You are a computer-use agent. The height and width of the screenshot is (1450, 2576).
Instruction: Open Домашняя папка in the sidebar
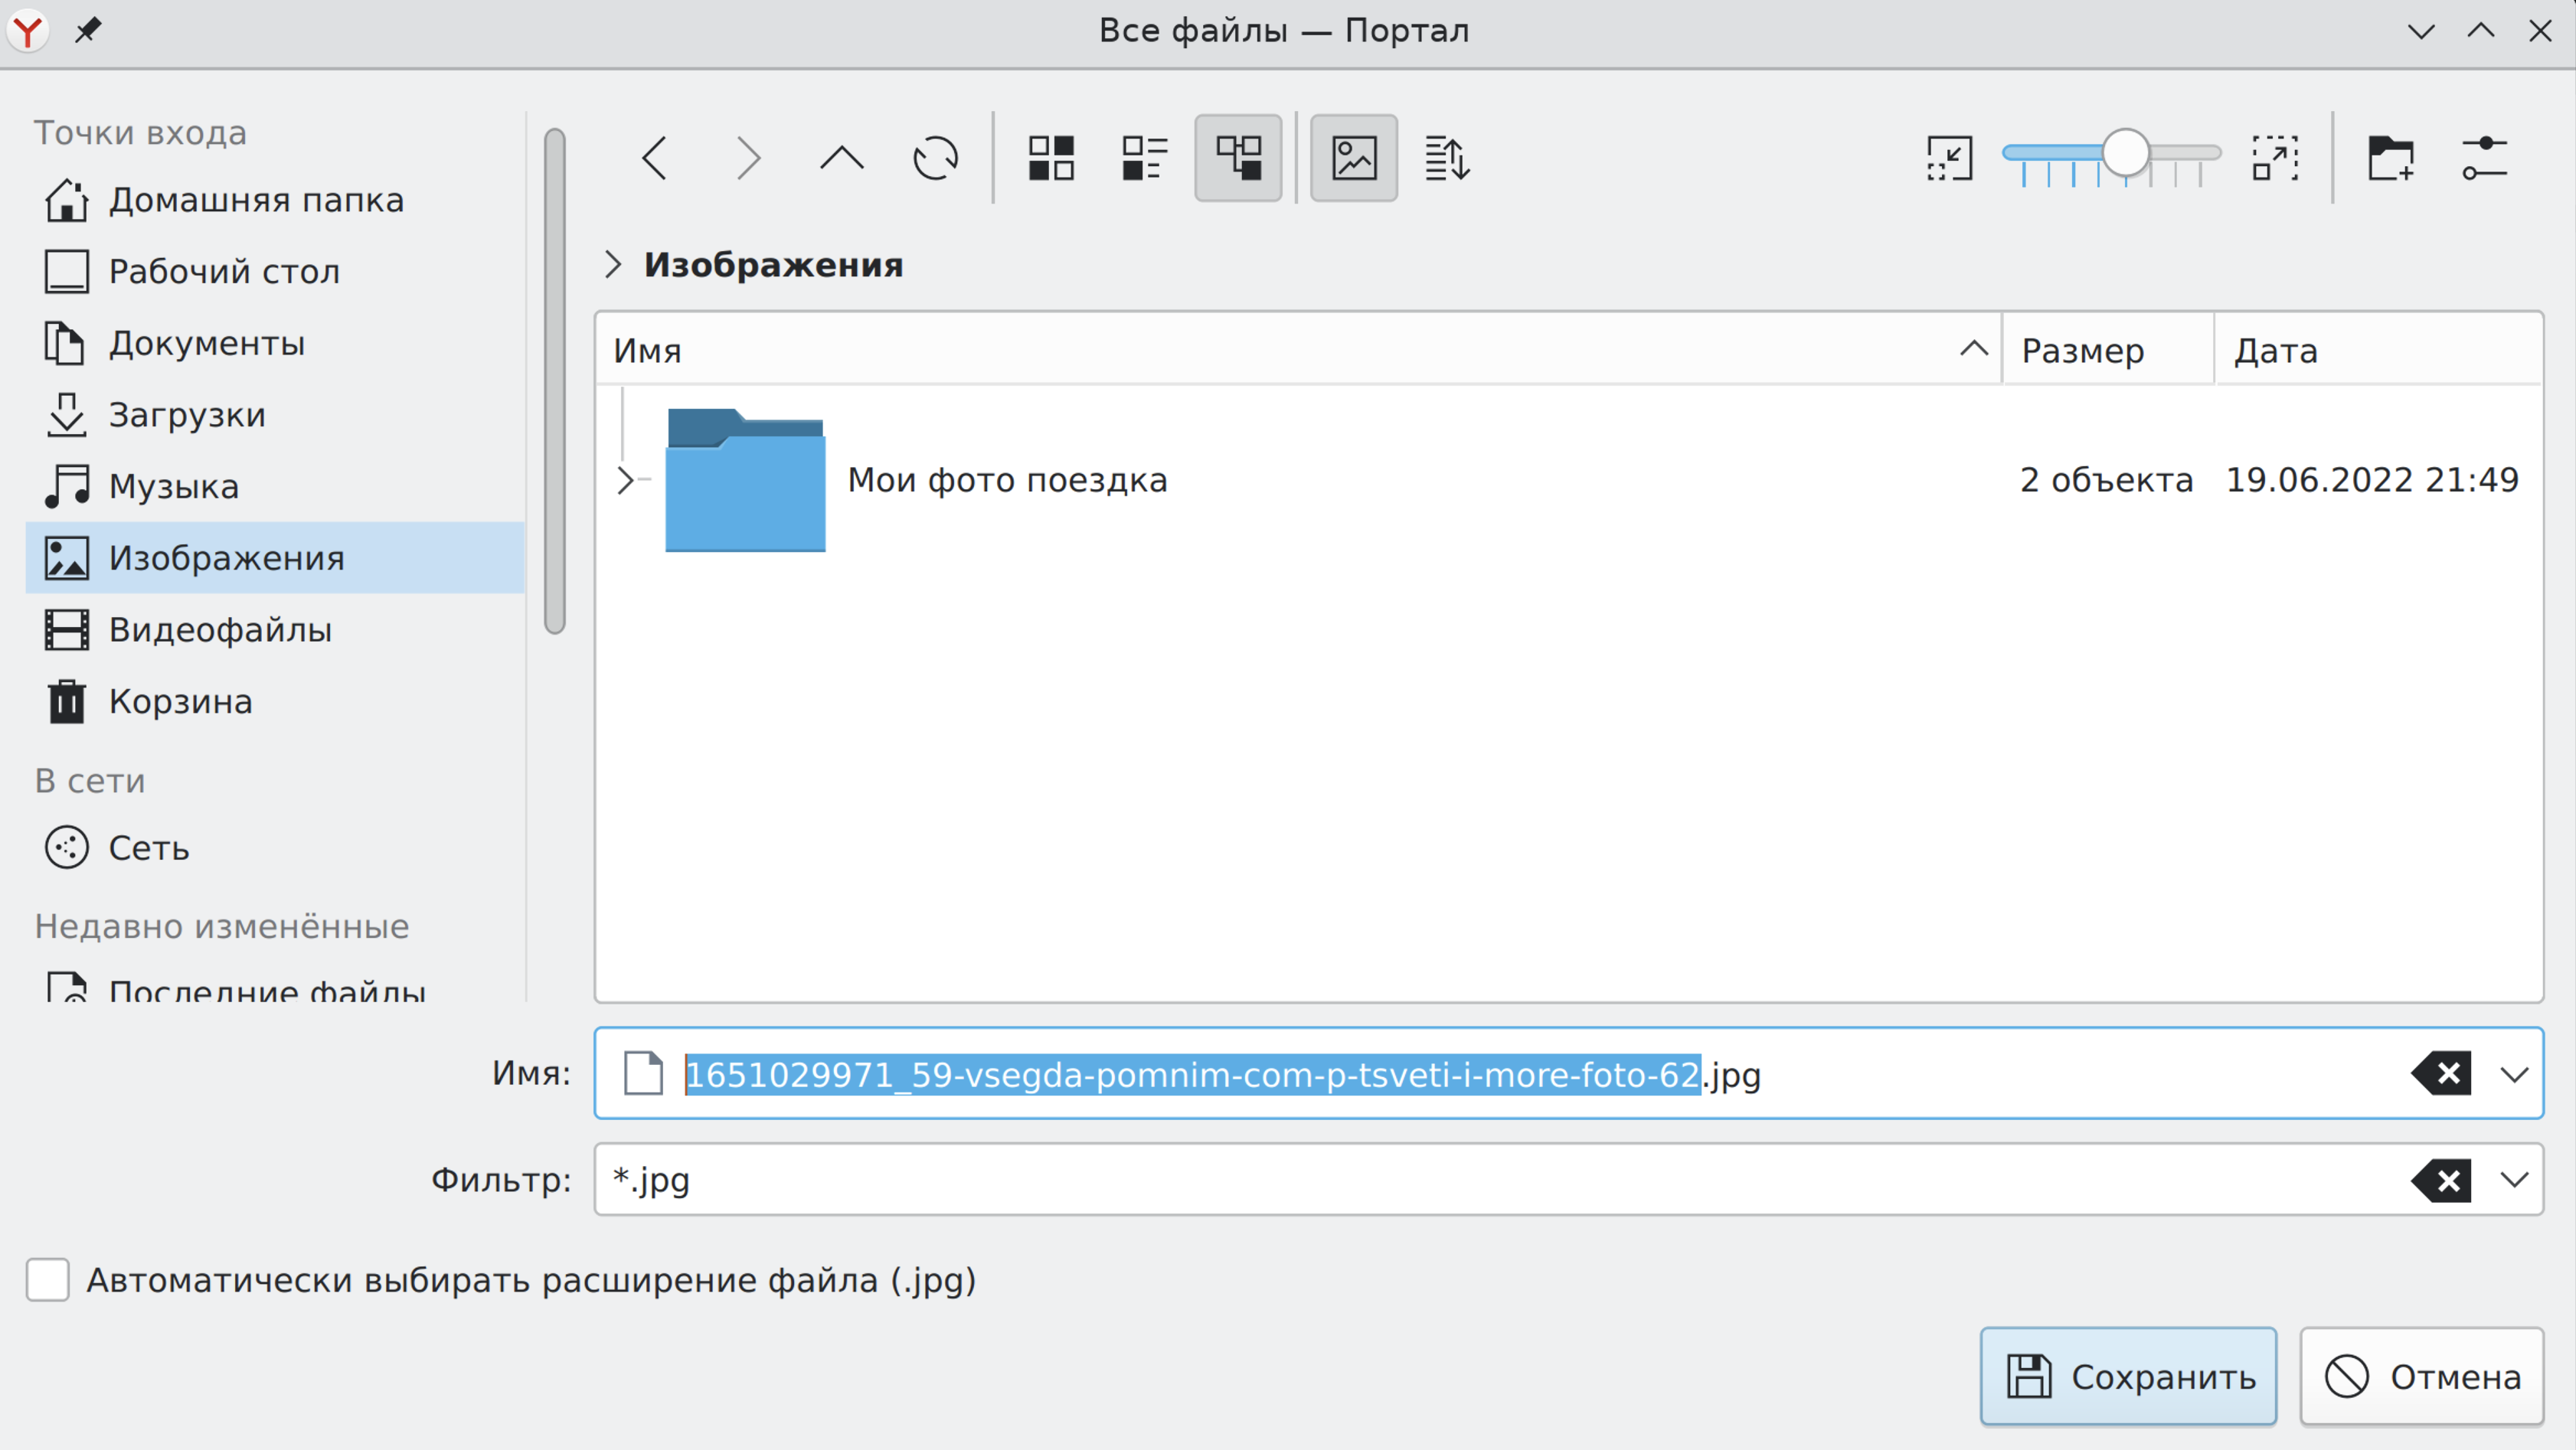pos(274,200)
